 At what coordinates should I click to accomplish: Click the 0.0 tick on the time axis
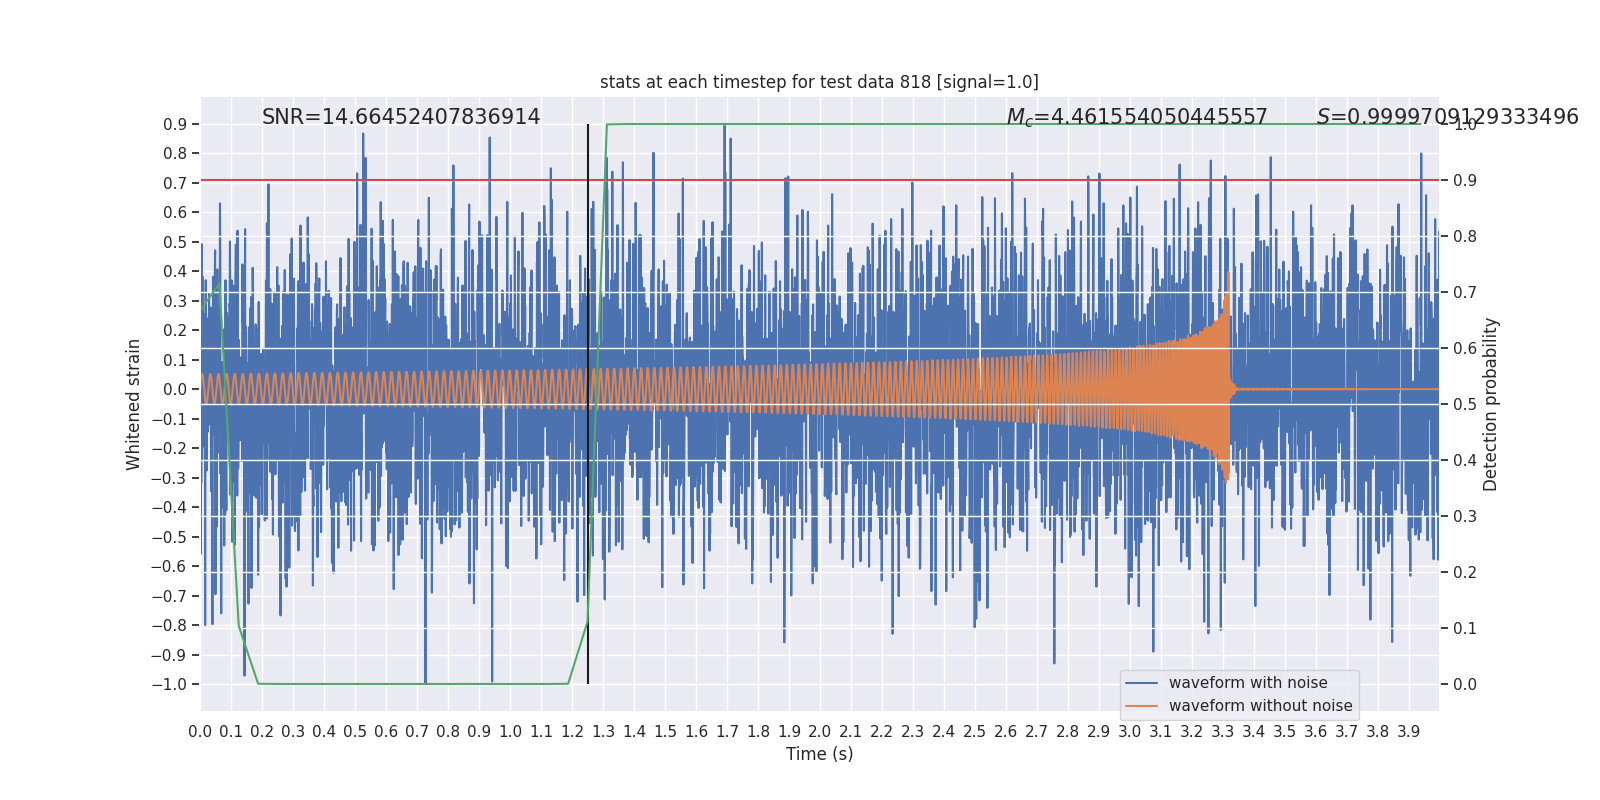coord(200,732)
